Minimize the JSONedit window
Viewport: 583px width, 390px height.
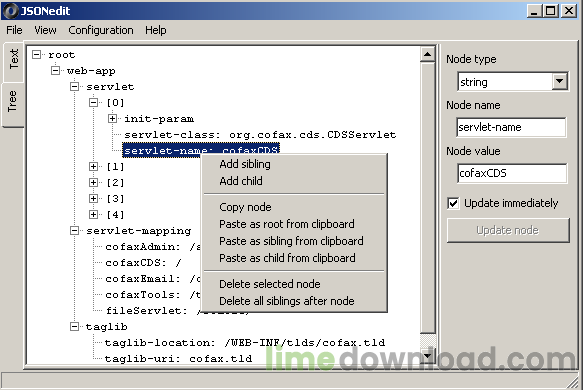click(x=534, y=11)
